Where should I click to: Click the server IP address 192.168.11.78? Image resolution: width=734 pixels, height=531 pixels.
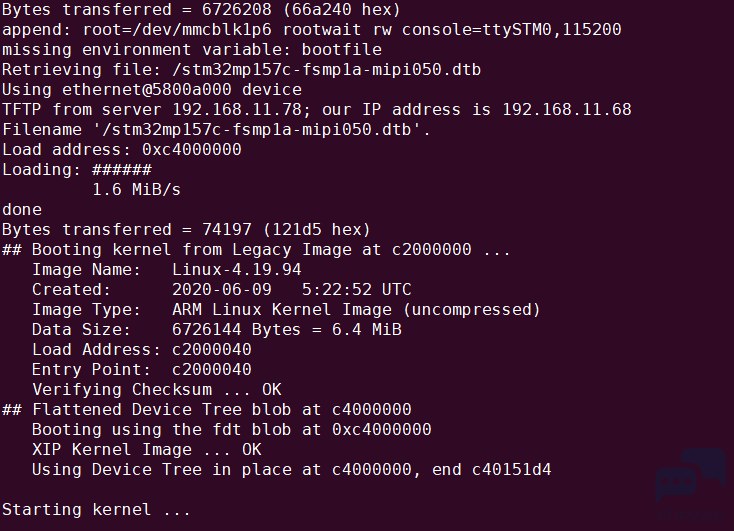click(237, 110)
